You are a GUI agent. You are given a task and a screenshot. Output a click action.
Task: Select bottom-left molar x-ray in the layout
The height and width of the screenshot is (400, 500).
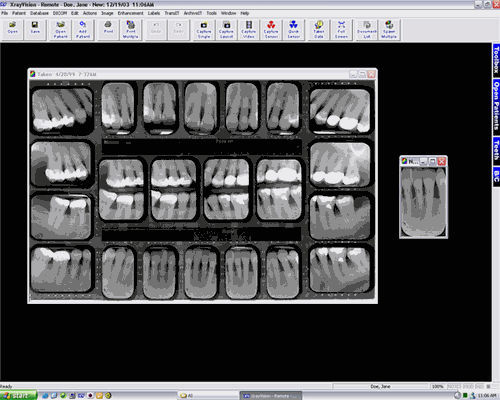tap(61, 269)
